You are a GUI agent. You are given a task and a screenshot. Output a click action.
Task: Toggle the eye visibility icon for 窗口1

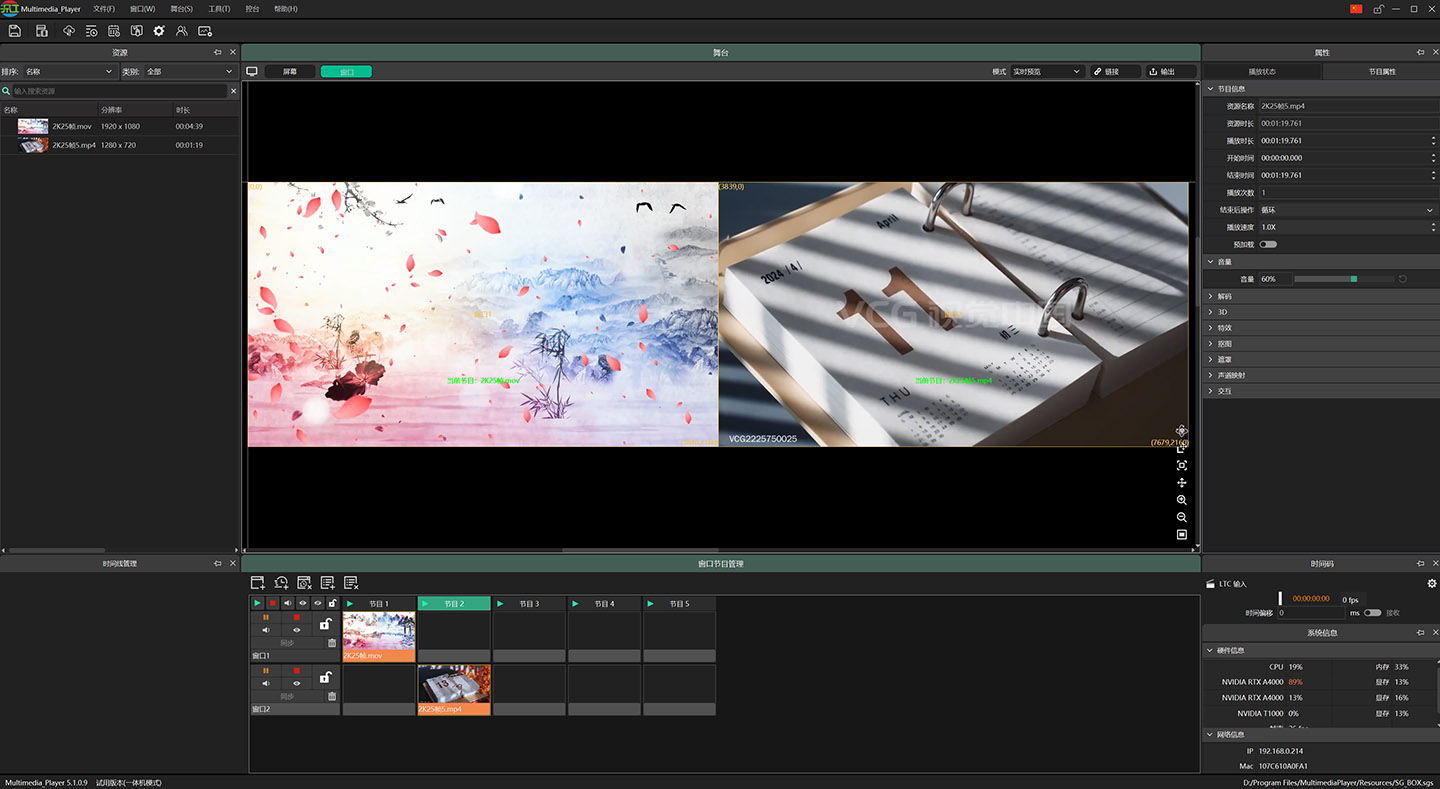297,630
